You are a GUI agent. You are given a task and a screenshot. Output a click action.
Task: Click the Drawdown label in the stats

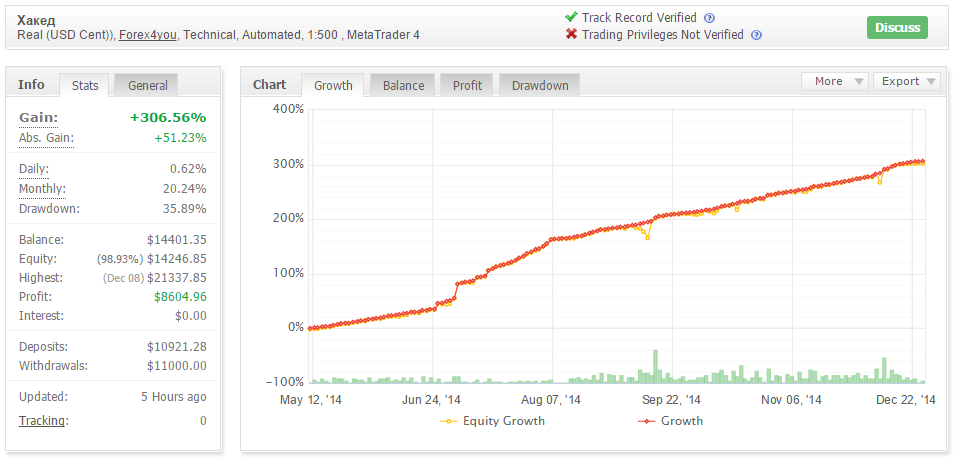coord(49,209)
